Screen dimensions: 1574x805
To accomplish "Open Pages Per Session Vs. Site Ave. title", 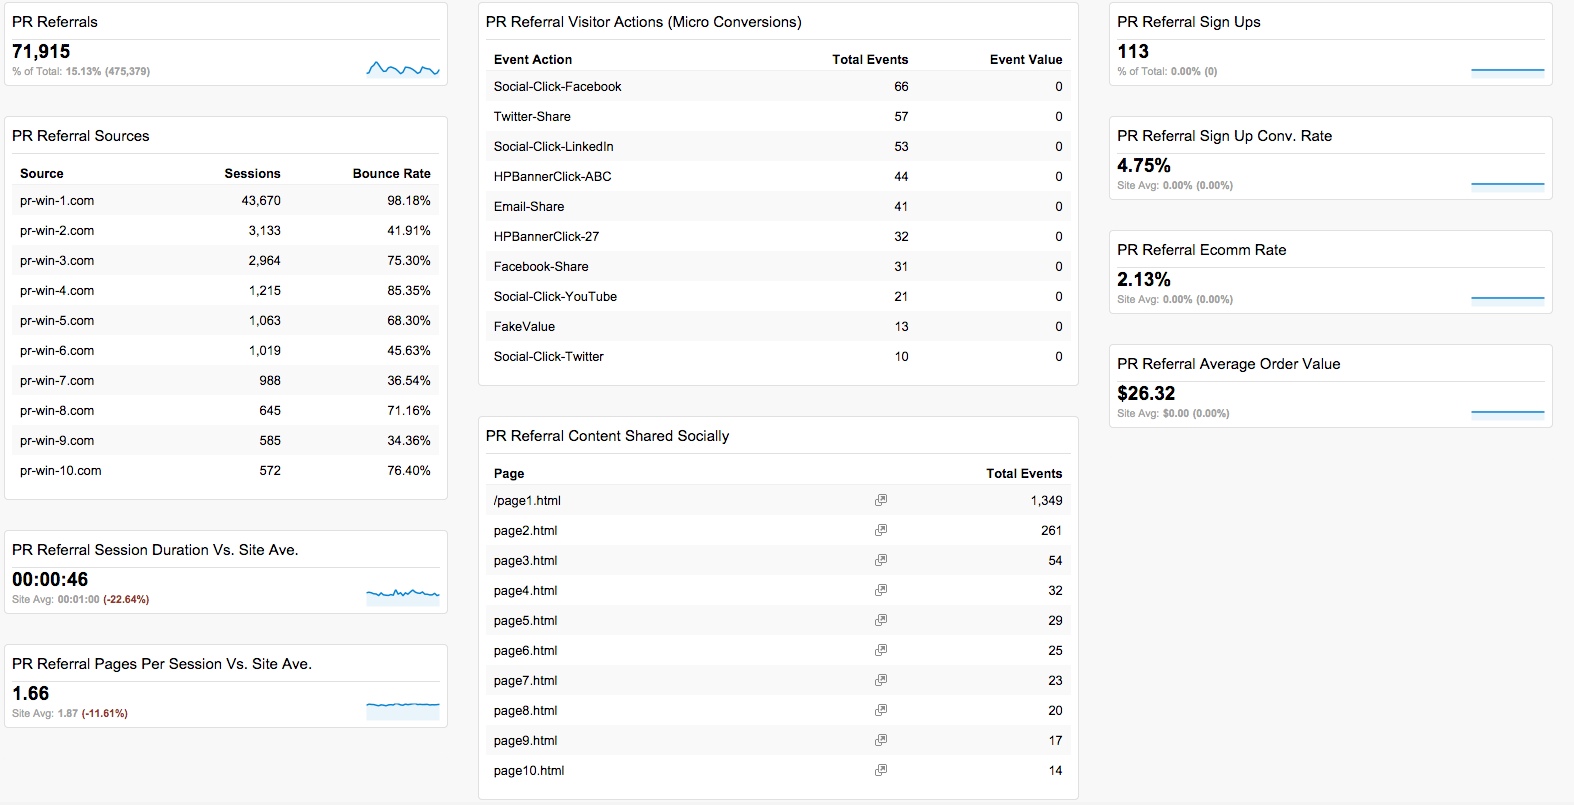I will point(162,664).
